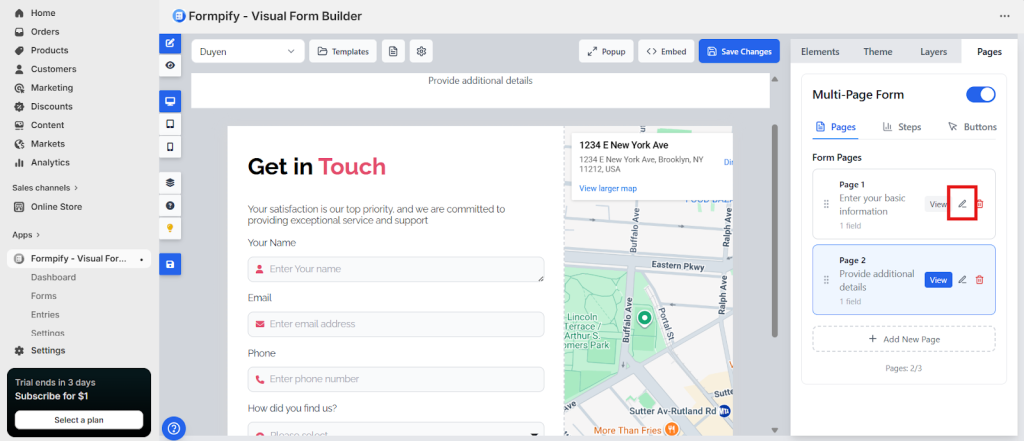
Task: Open the Duyen form selector dropdown
Action: pyautogui.click(x=247, y=51)
